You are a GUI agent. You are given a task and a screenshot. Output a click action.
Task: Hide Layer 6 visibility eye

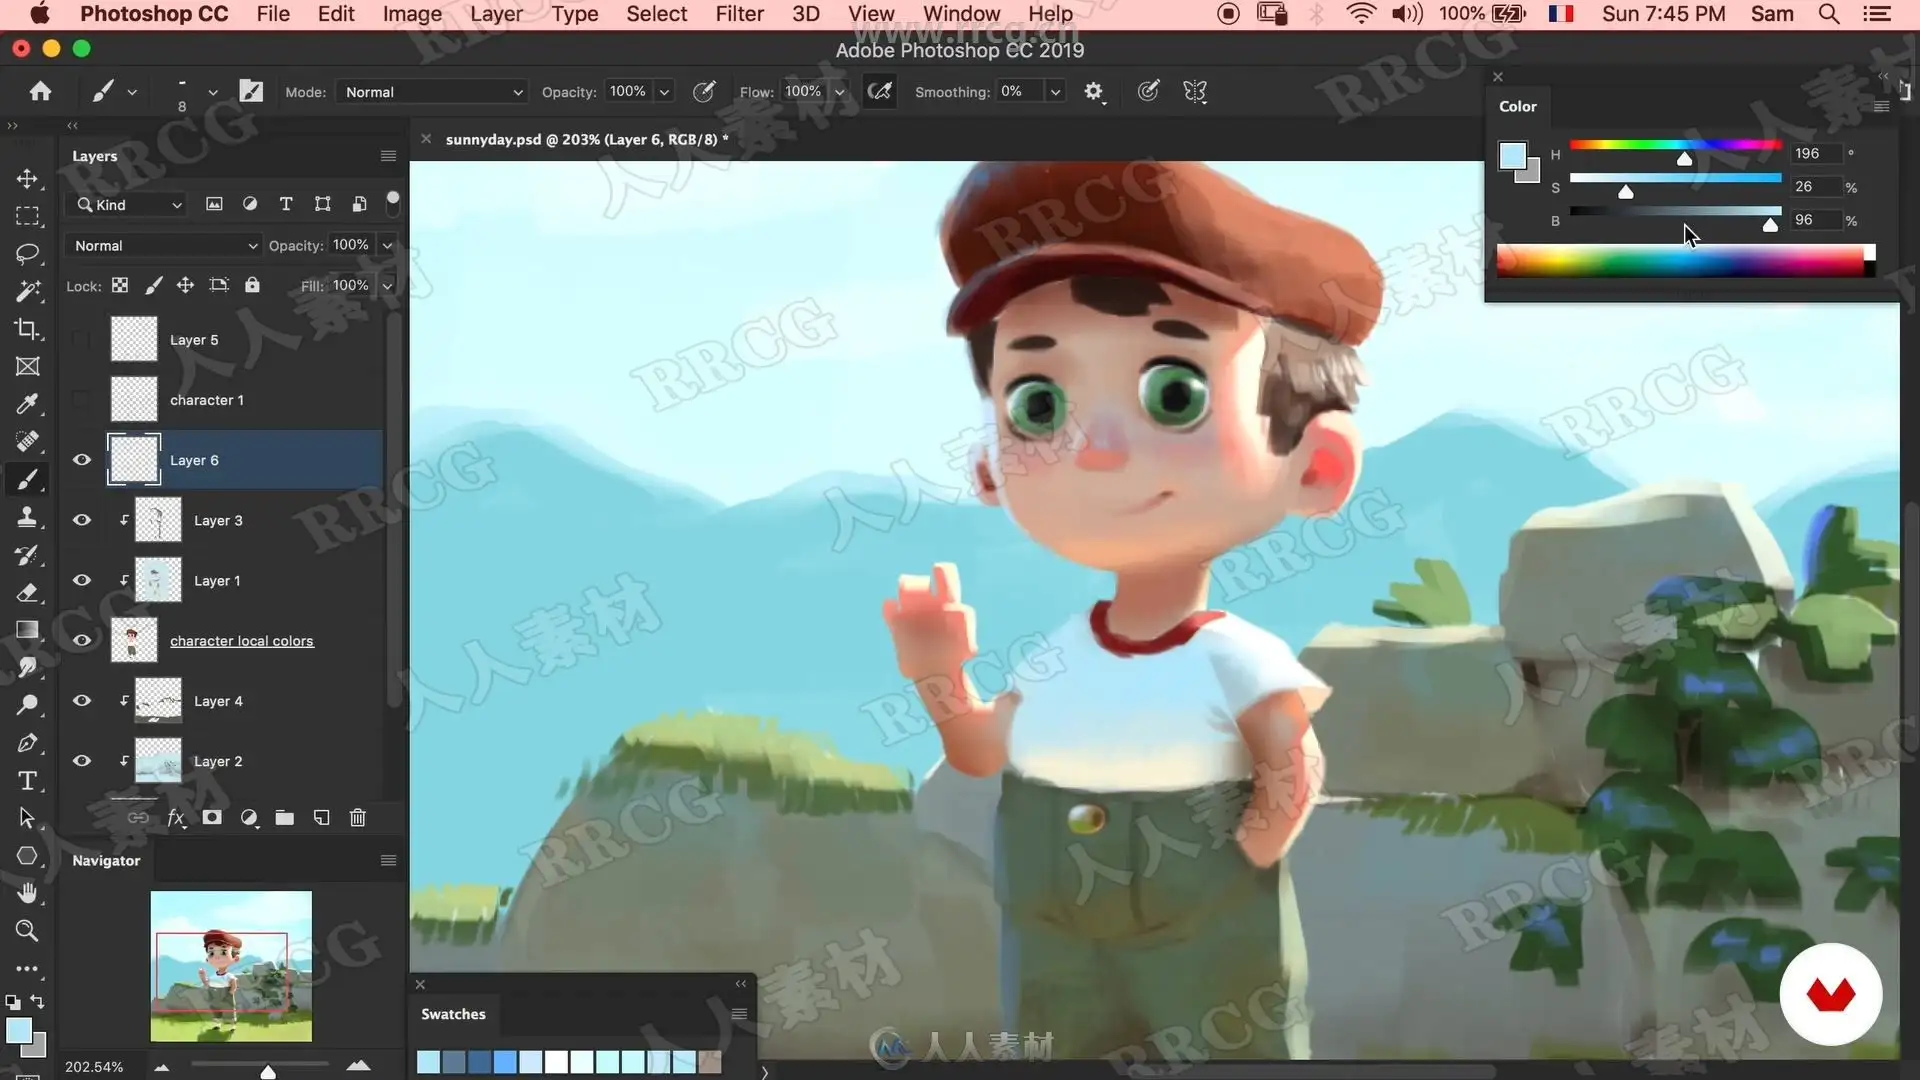click(82, 460)
